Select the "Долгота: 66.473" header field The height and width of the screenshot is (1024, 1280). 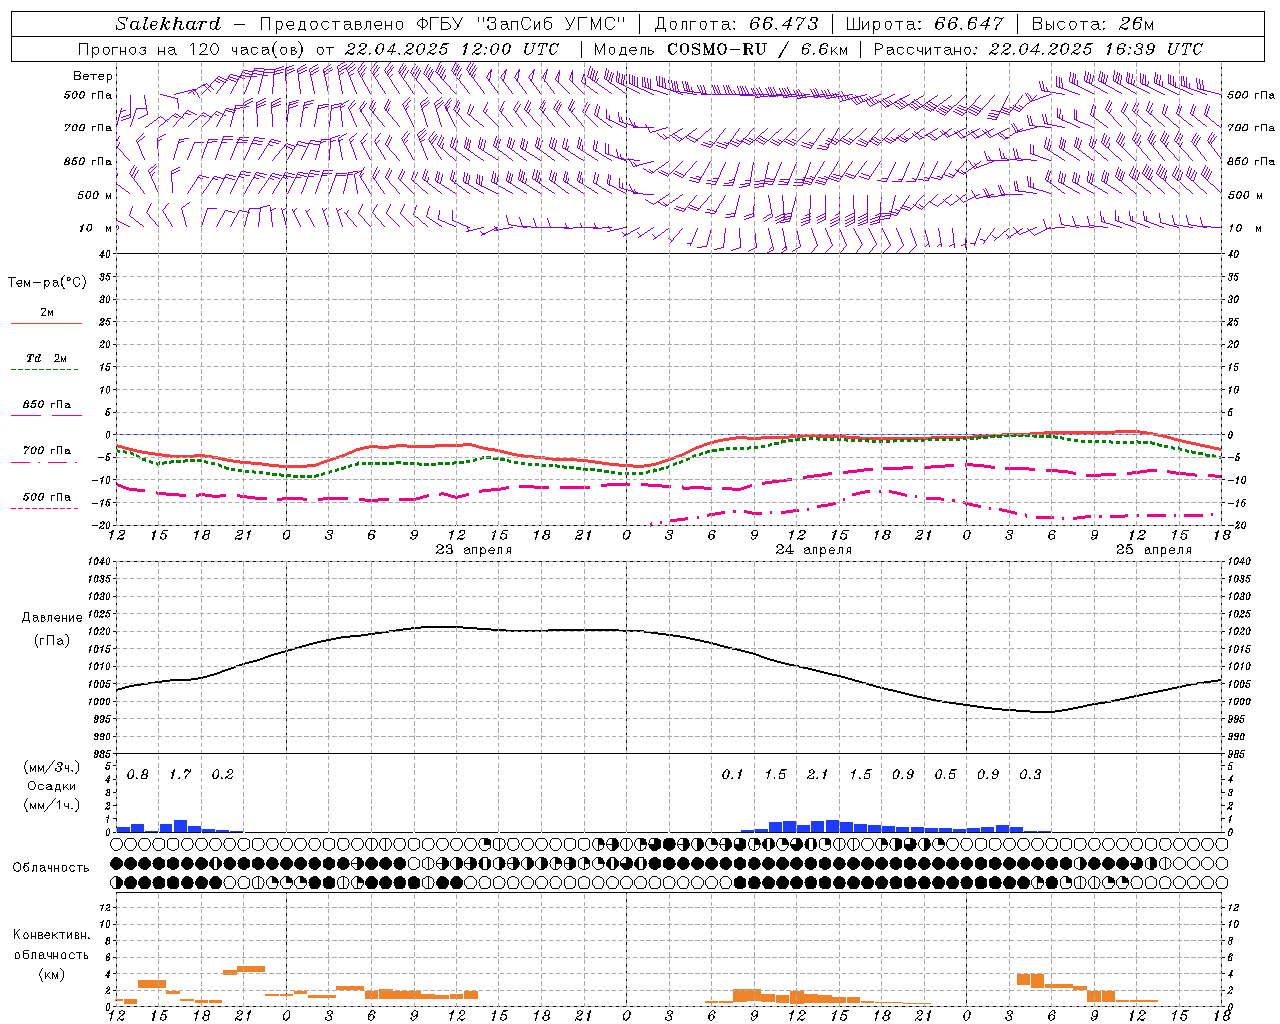click(737, 24)
